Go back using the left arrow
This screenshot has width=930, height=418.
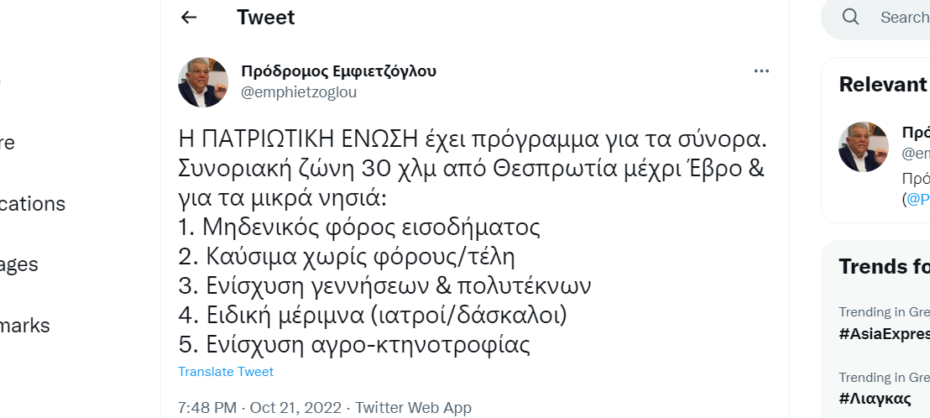pos(189,17)
